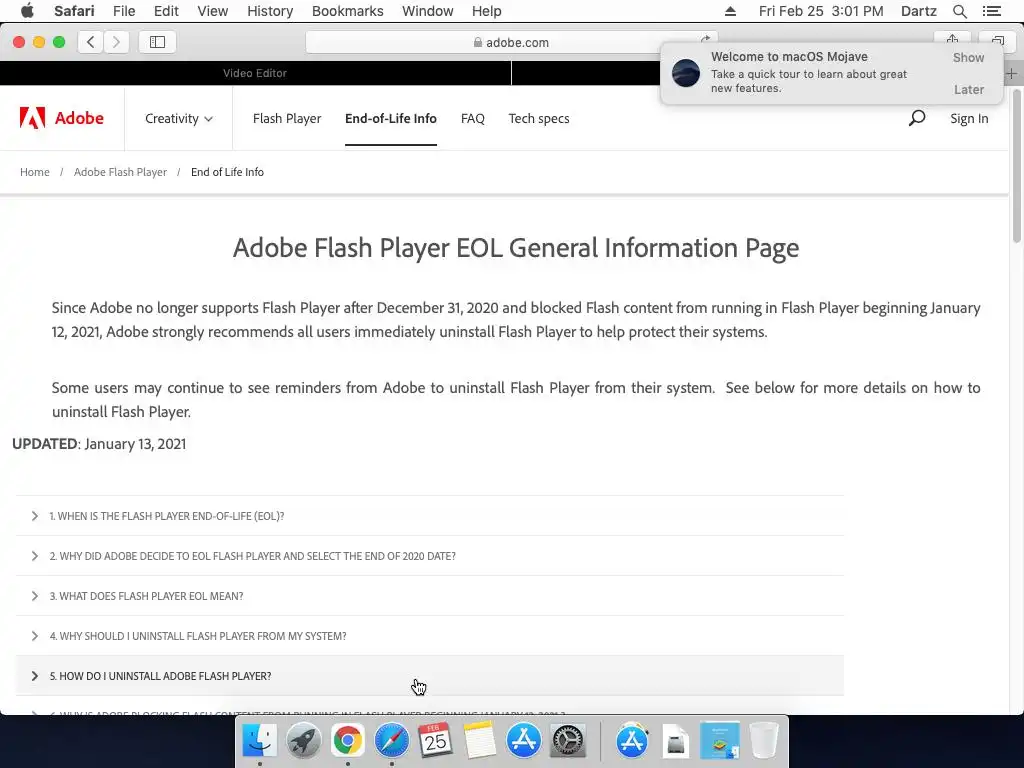The image size is (1024, 768).
Task: Open the FAQ nav link
Action: 473,118
